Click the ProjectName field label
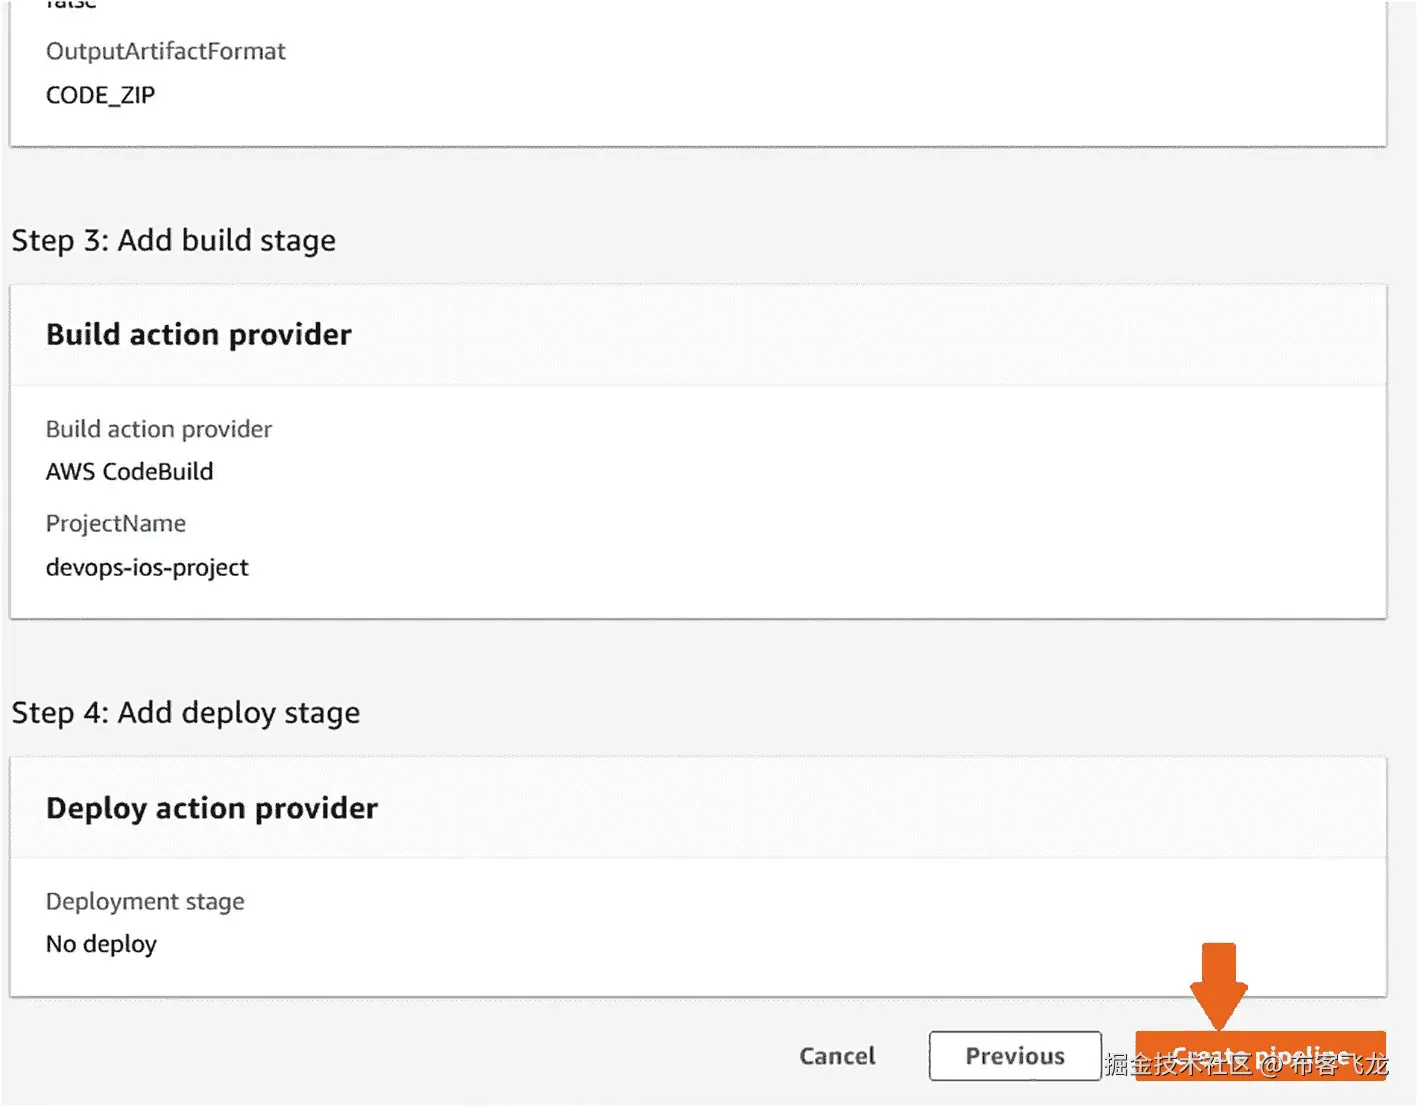1418x1107 pixels. point(115,524)
